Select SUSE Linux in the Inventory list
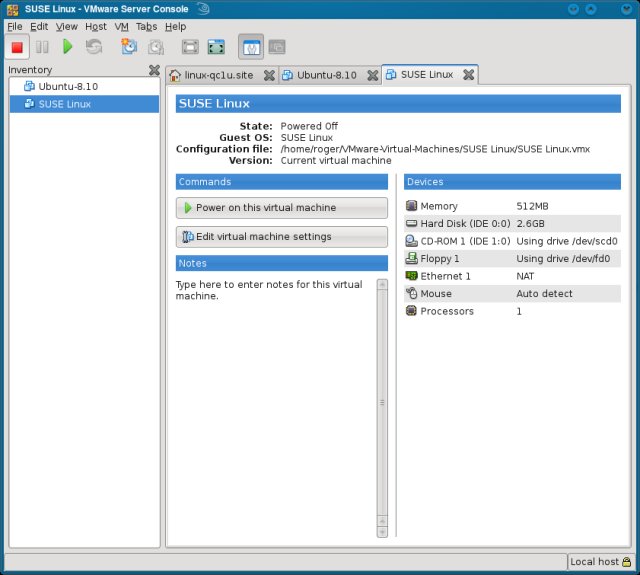 coord(67,104)
